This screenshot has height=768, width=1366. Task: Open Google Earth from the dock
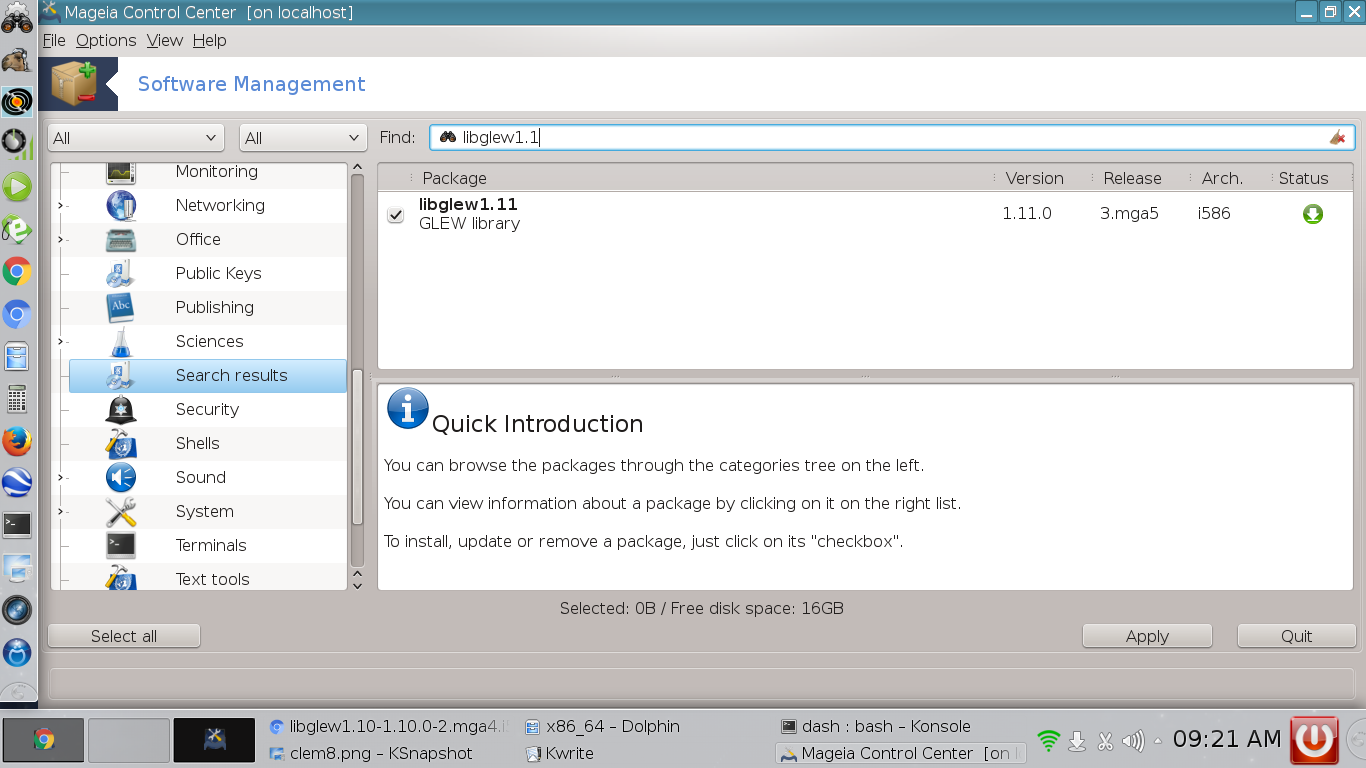tap(17, 483)
